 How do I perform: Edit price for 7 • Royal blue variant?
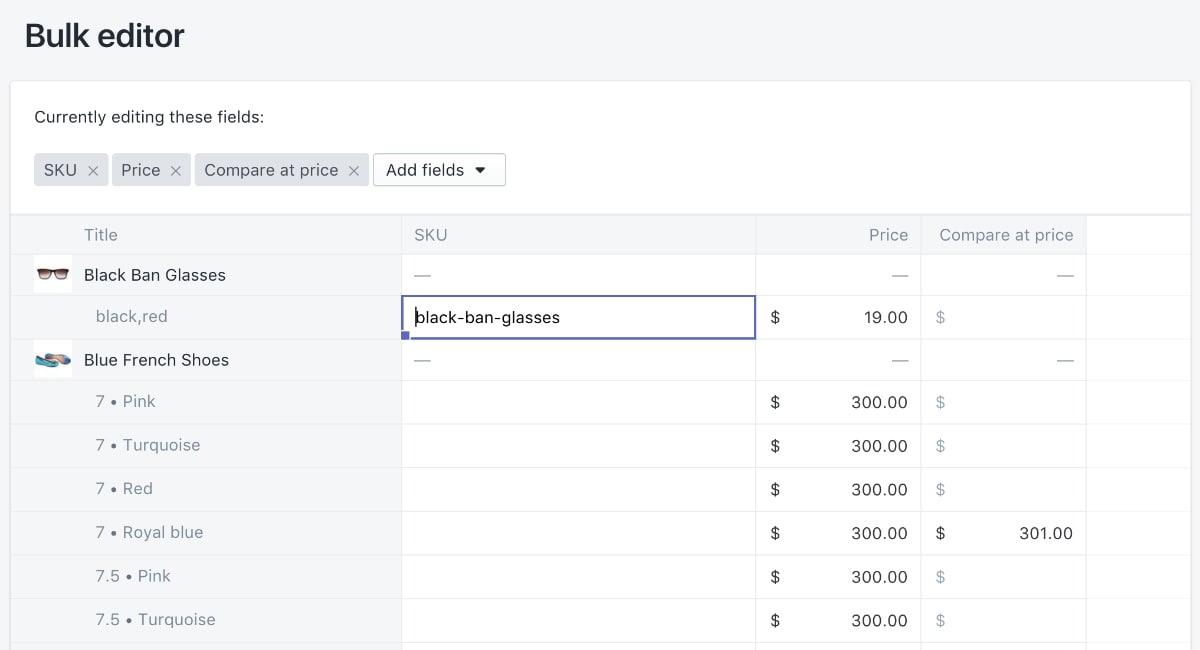pyautogui.click(x=838, y=533)
